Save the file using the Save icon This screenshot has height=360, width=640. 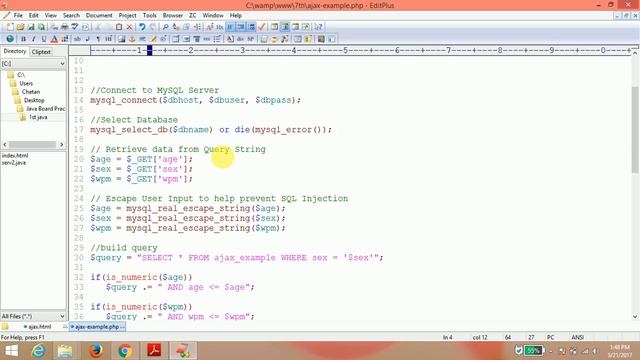pos(31,27)
